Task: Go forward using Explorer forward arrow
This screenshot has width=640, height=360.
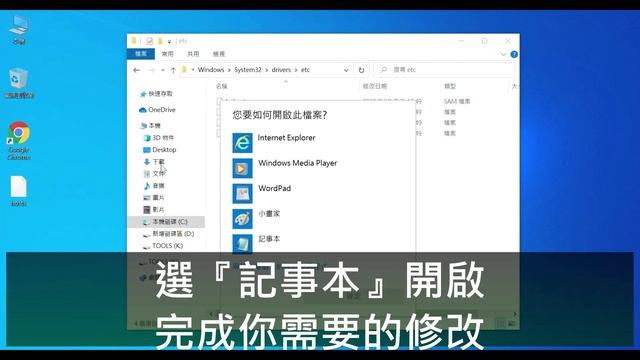Action: click(x=151, y=70)
